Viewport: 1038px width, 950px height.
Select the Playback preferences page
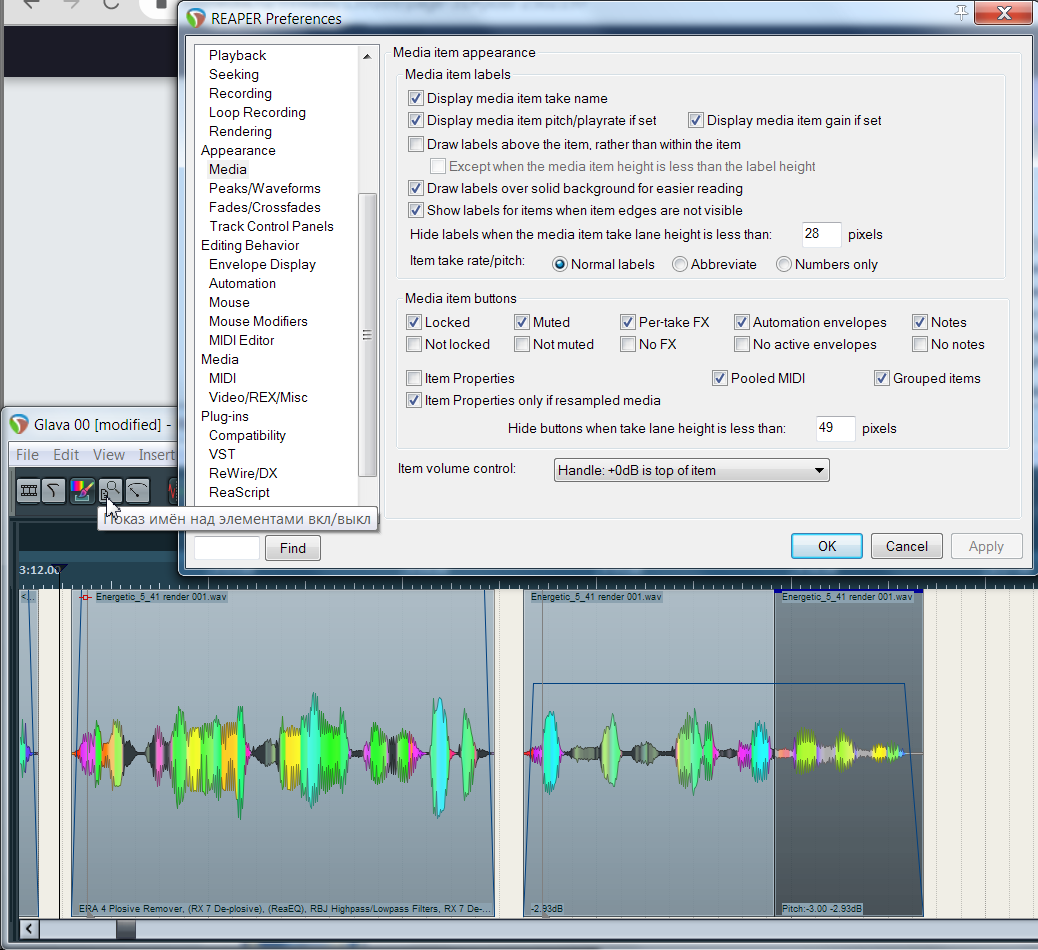pos(238,56)
